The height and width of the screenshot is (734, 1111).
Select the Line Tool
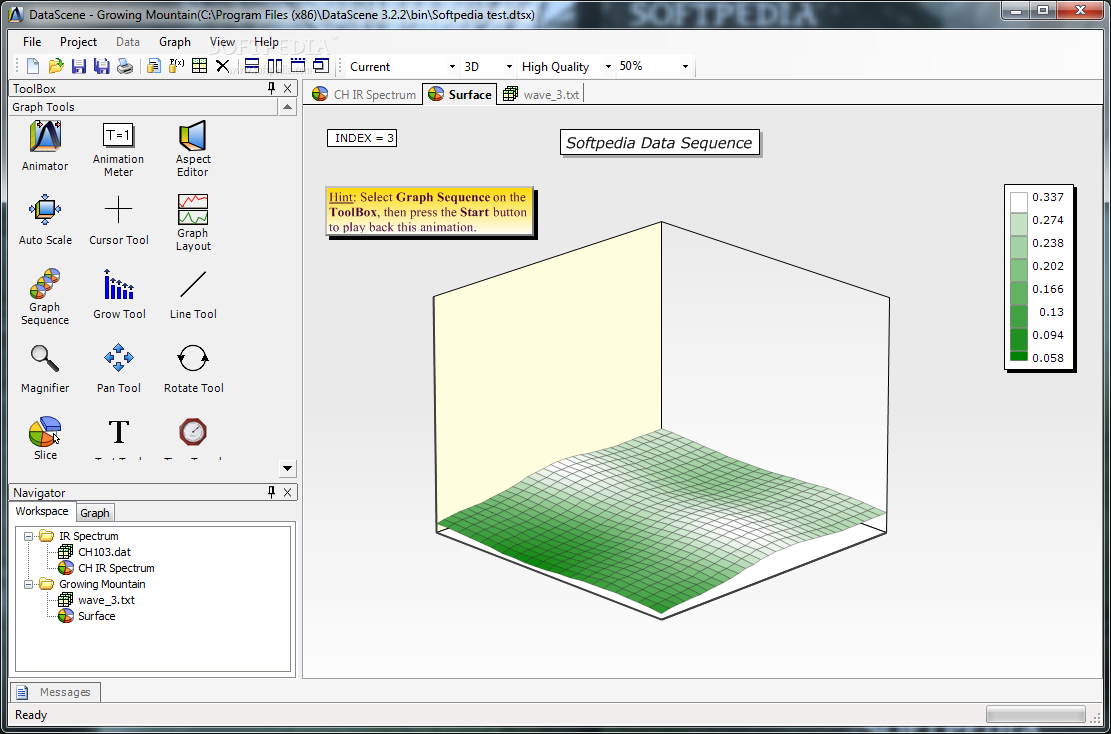[193, 294]
